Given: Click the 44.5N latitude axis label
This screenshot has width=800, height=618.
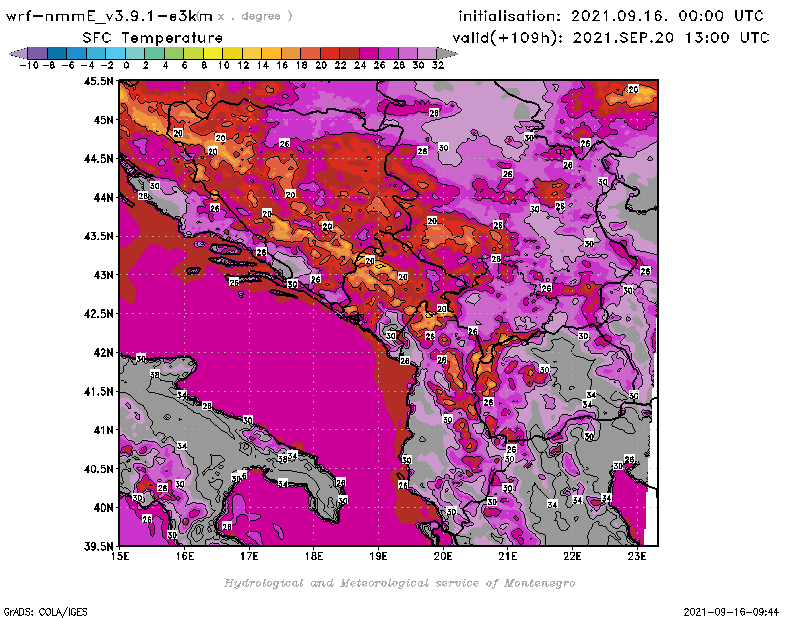Looking at the screenshot, I should tap(99, 159).
